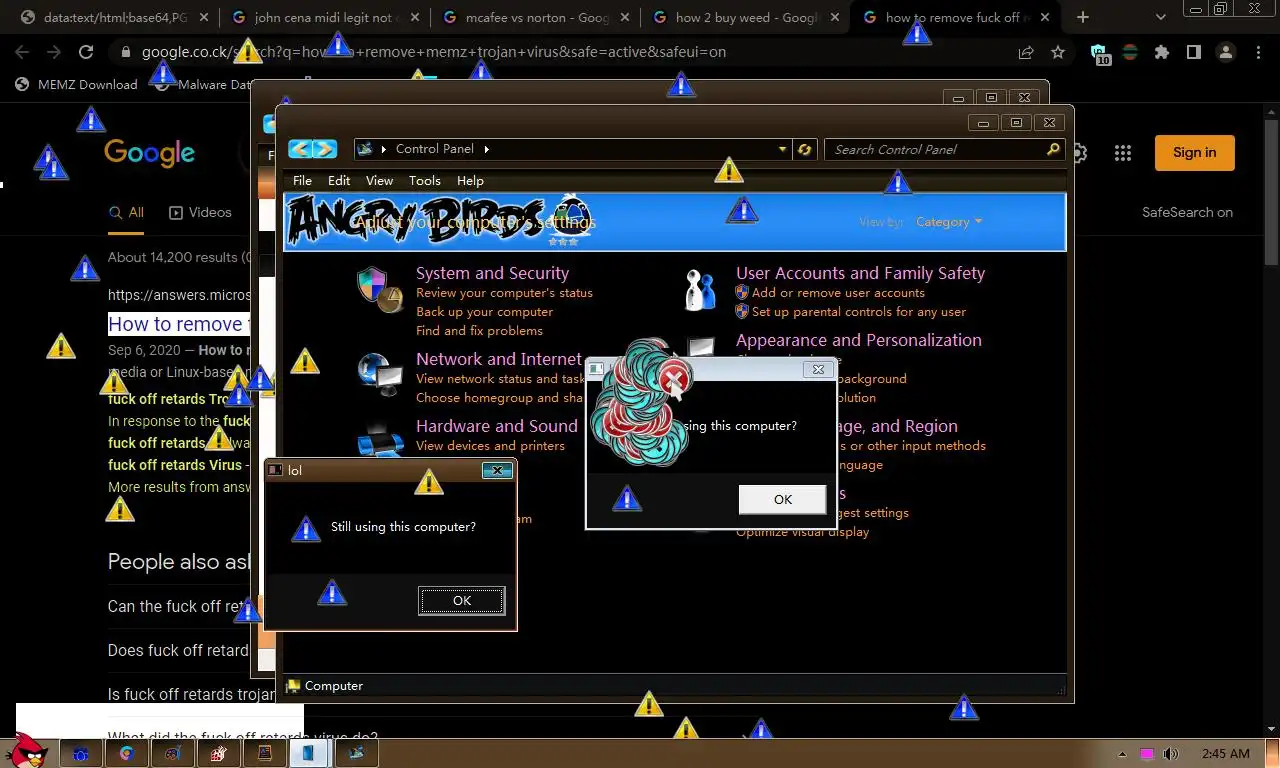
Task: Toggle the SafeSearch on setting
Action: point(1187,212)
